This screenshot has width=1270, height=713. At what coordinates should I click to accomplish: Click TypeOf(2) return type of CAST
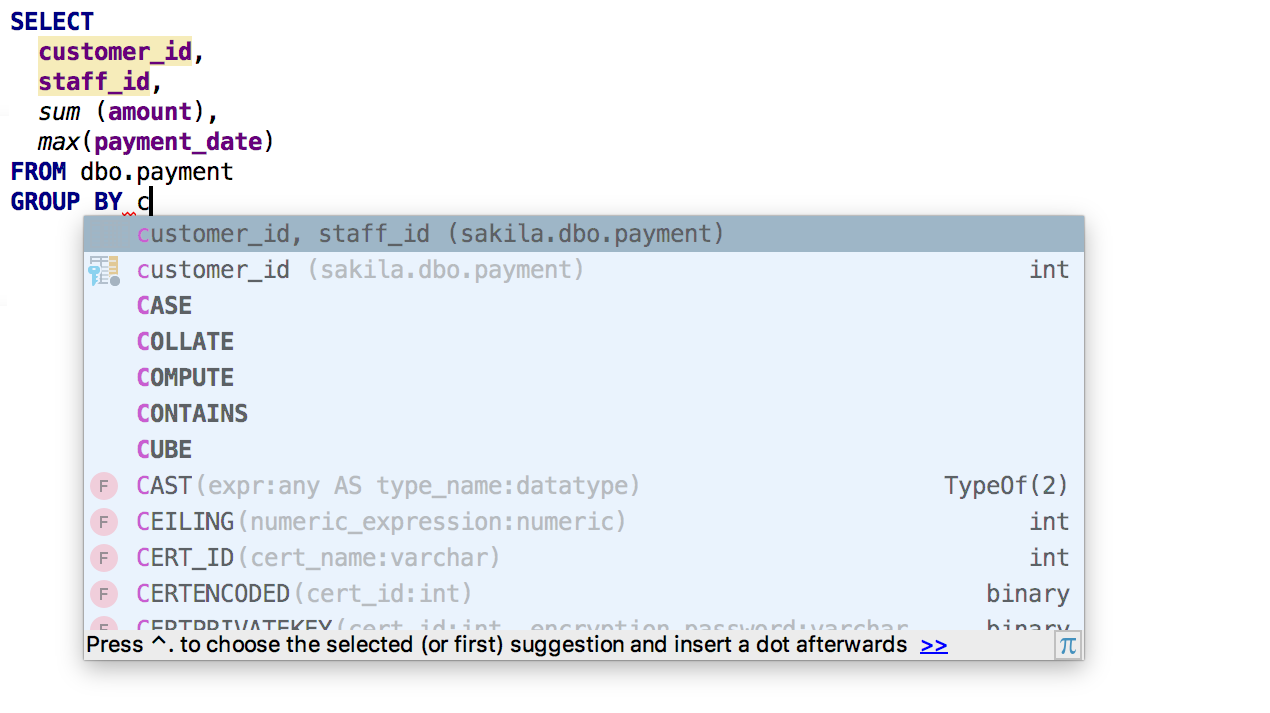(x=1006, y=486)
